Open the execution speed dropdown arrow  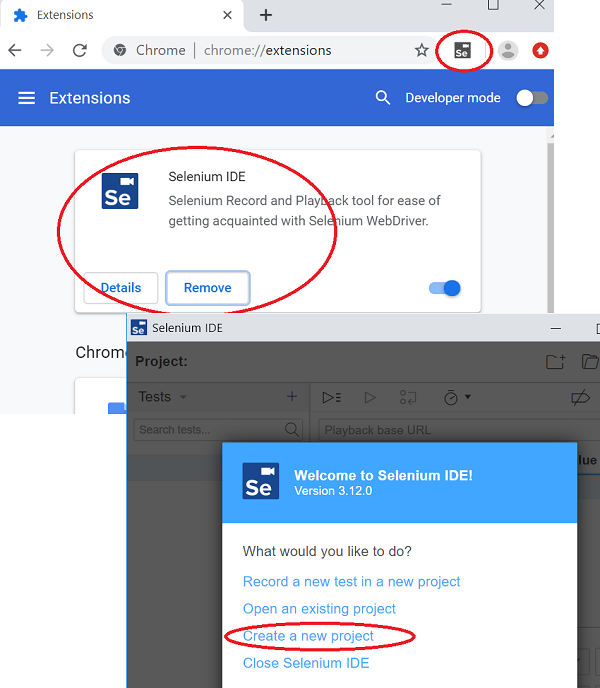point(467,397)
